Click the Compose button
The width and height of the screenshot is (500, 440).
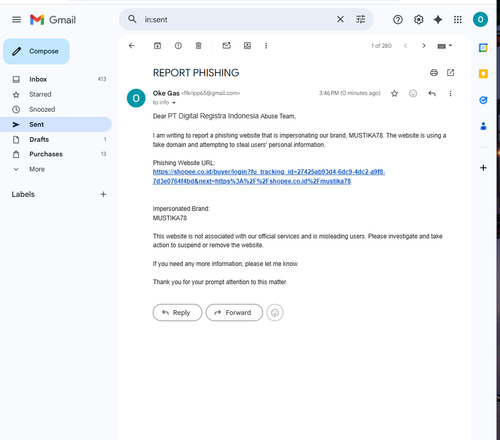36,51
